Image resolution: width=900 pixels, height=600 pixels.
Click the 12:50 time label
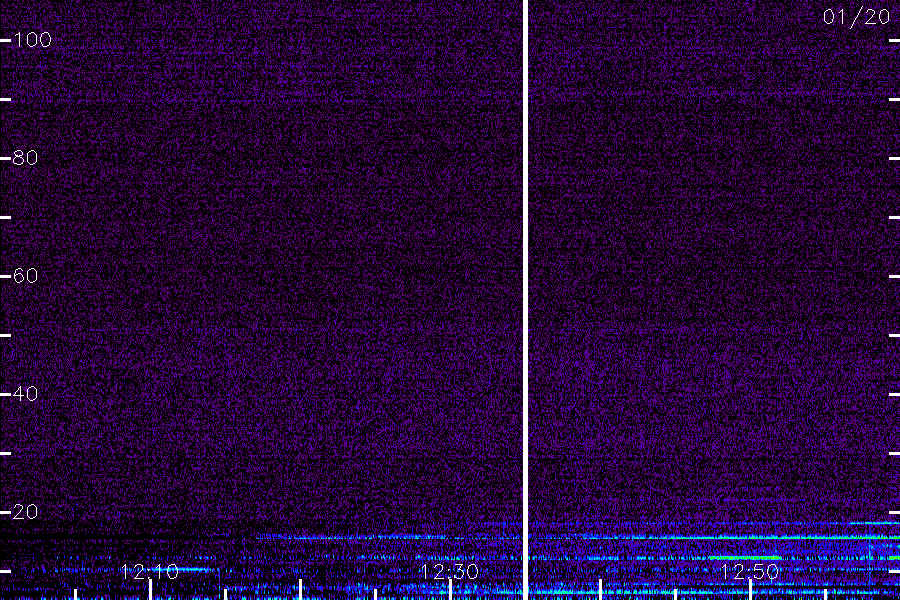point(749,572)
